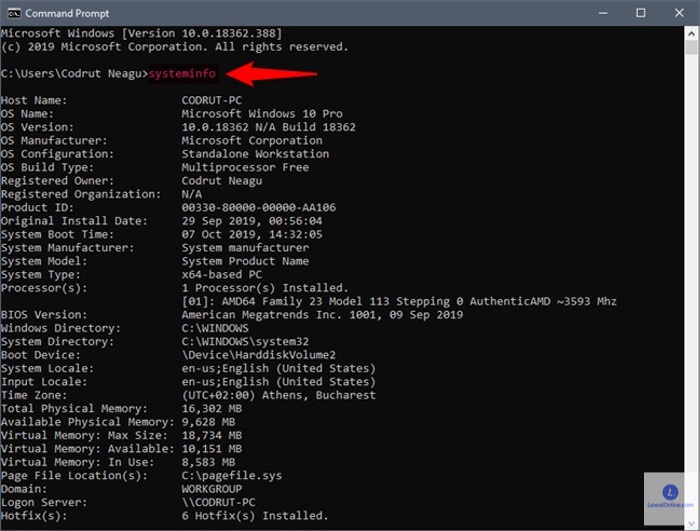
Task: Click time zone '(UTC+02:00) Athens, Bucharest'
Action: coord(279,395)
